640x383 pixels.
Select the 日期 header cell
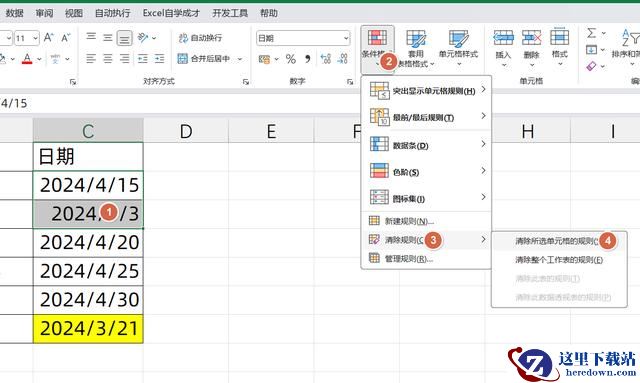point(88,157)
